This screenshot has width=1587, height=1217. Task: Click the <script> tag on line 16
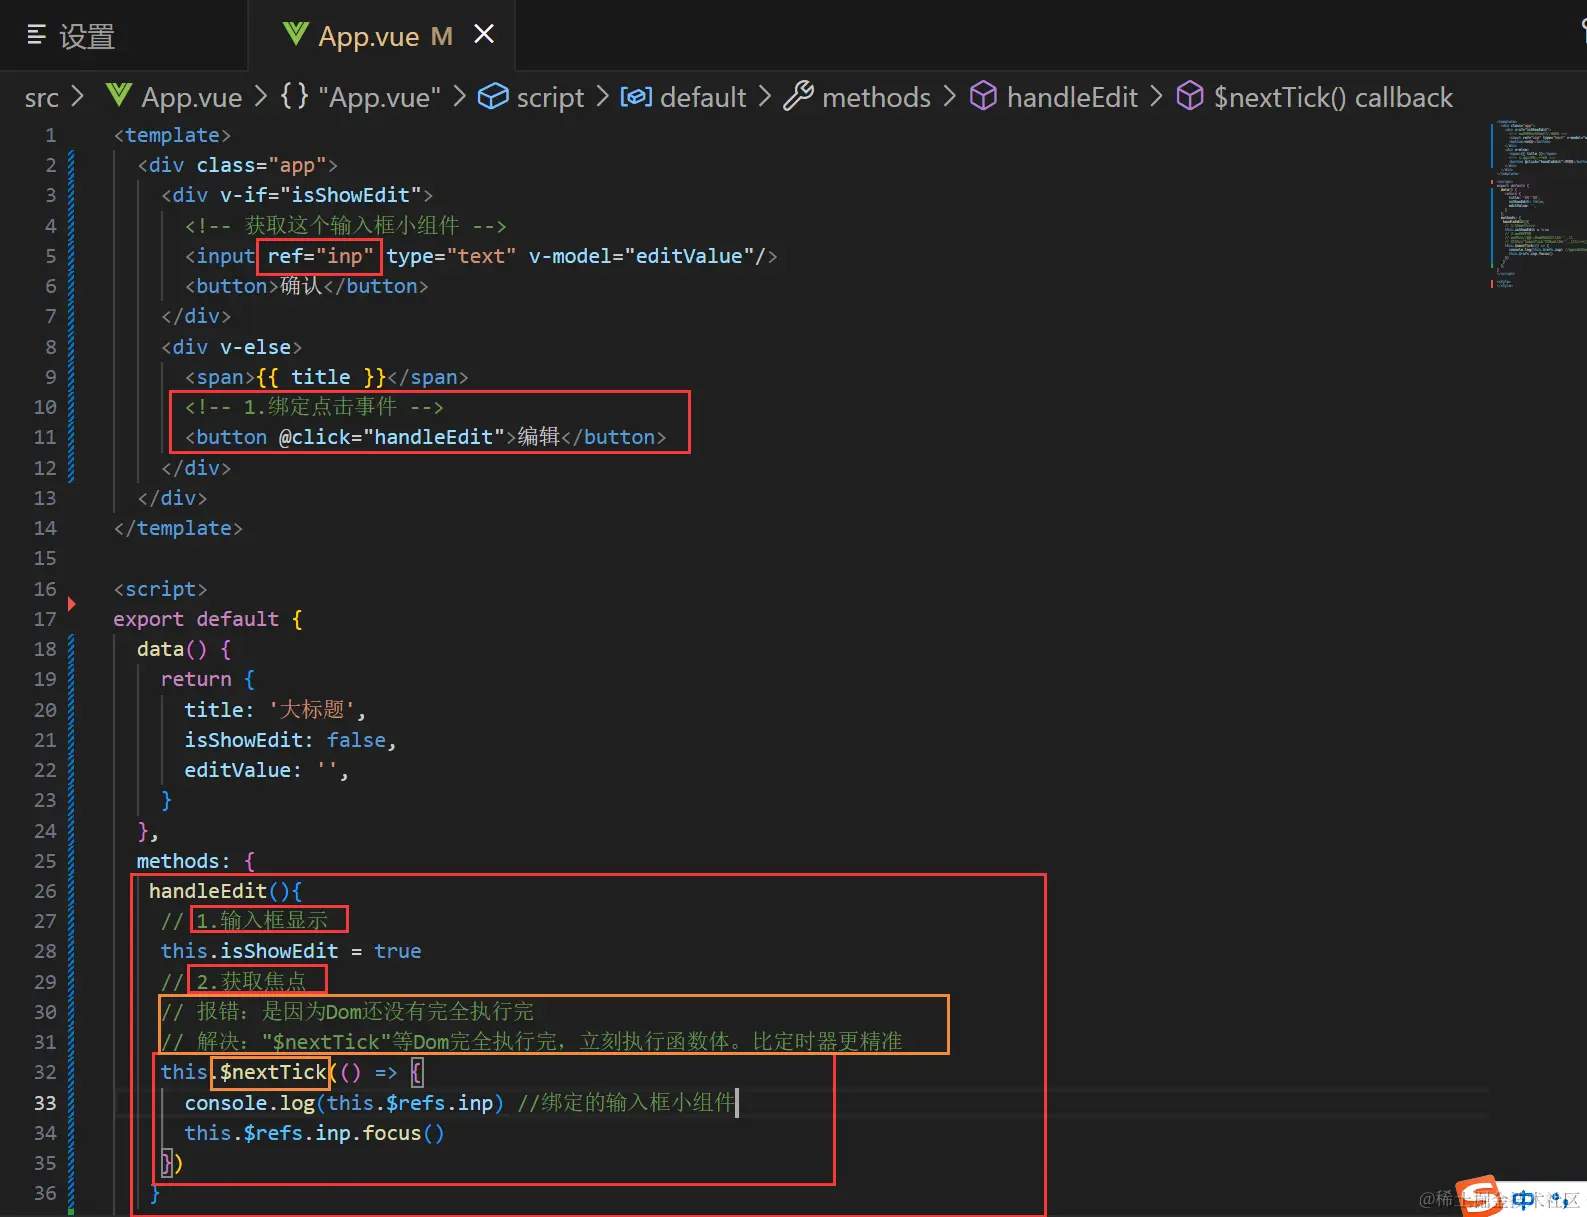(x=160, y=589)
